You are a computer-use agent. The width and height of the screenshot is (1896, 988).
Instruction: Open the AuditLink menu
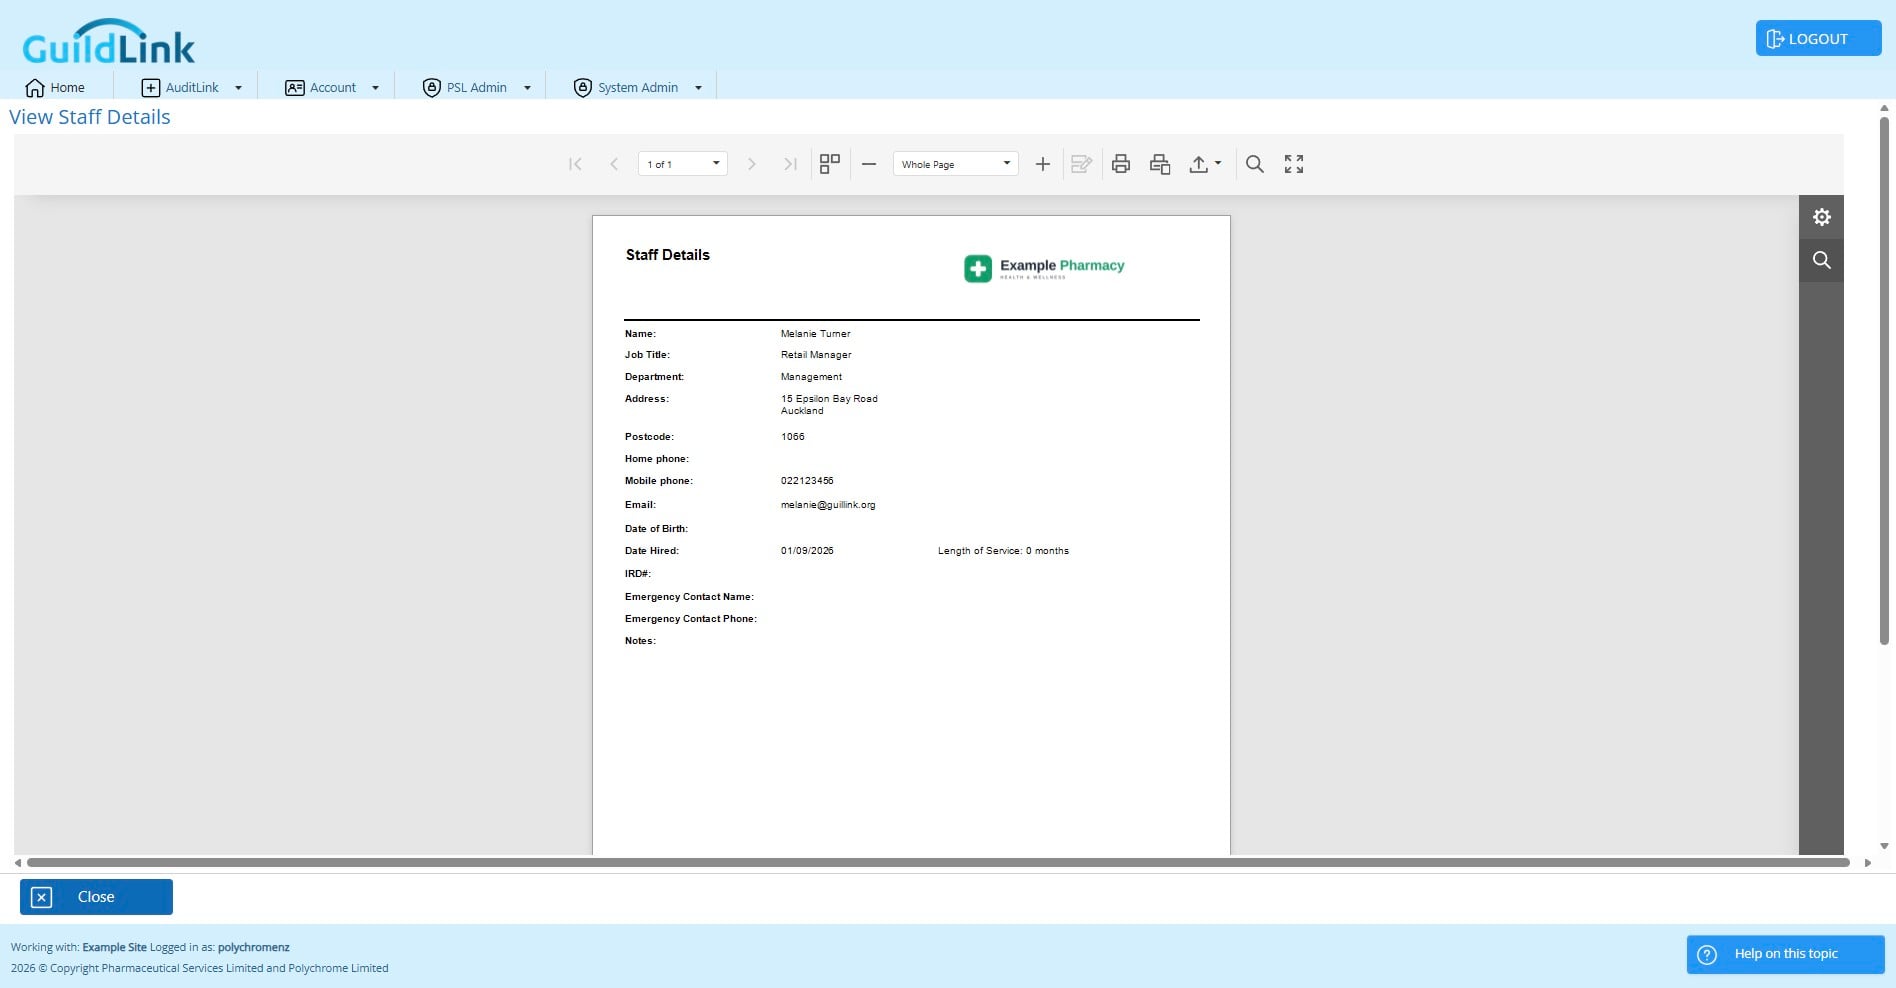pyautogui.click(x=191, y=87)
